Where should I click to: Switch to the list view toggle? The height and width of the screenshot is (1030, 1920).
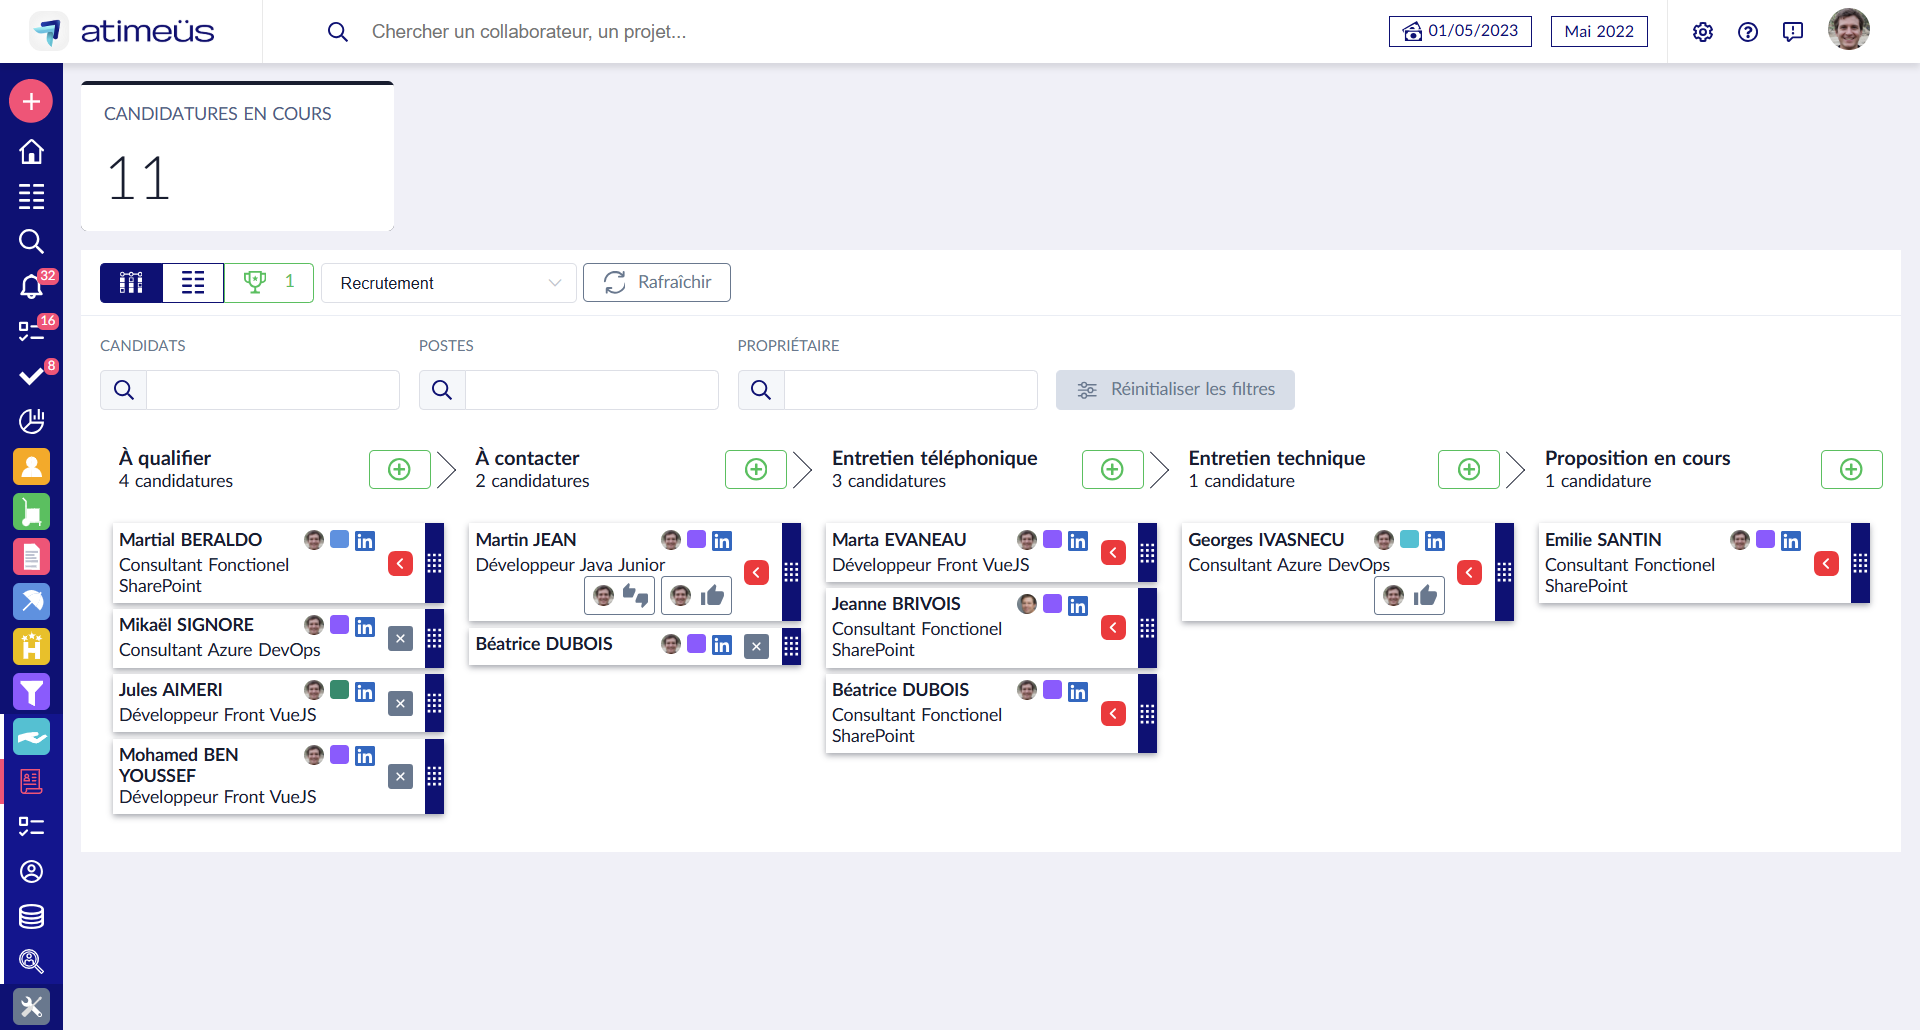click(192, 283)
